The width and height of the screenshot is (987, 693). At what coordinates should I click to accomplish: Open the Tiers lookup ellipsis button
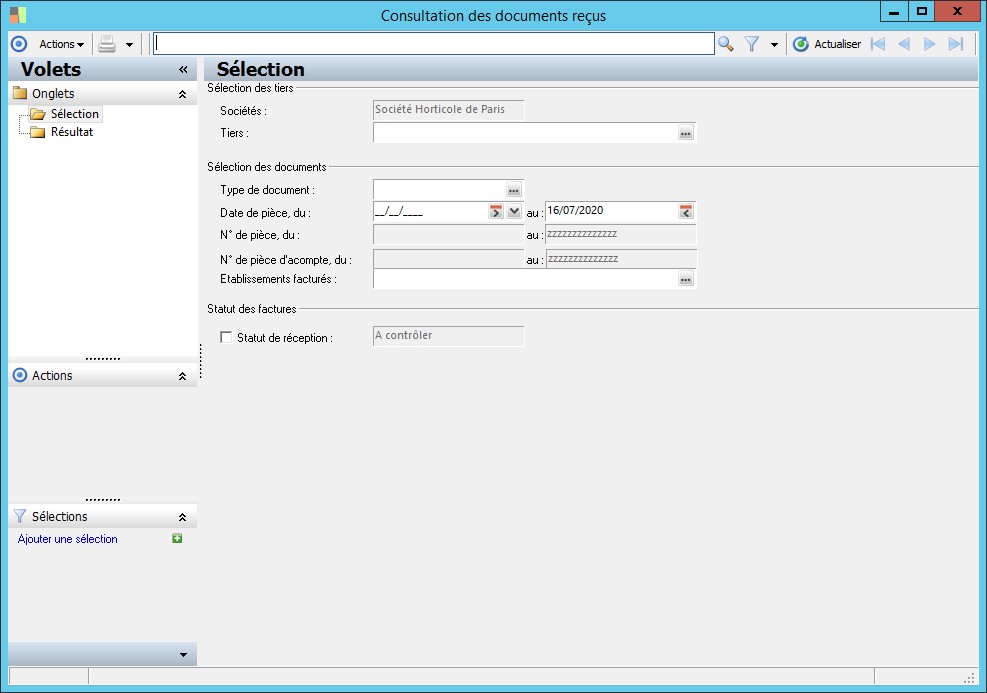coord(685,133)
